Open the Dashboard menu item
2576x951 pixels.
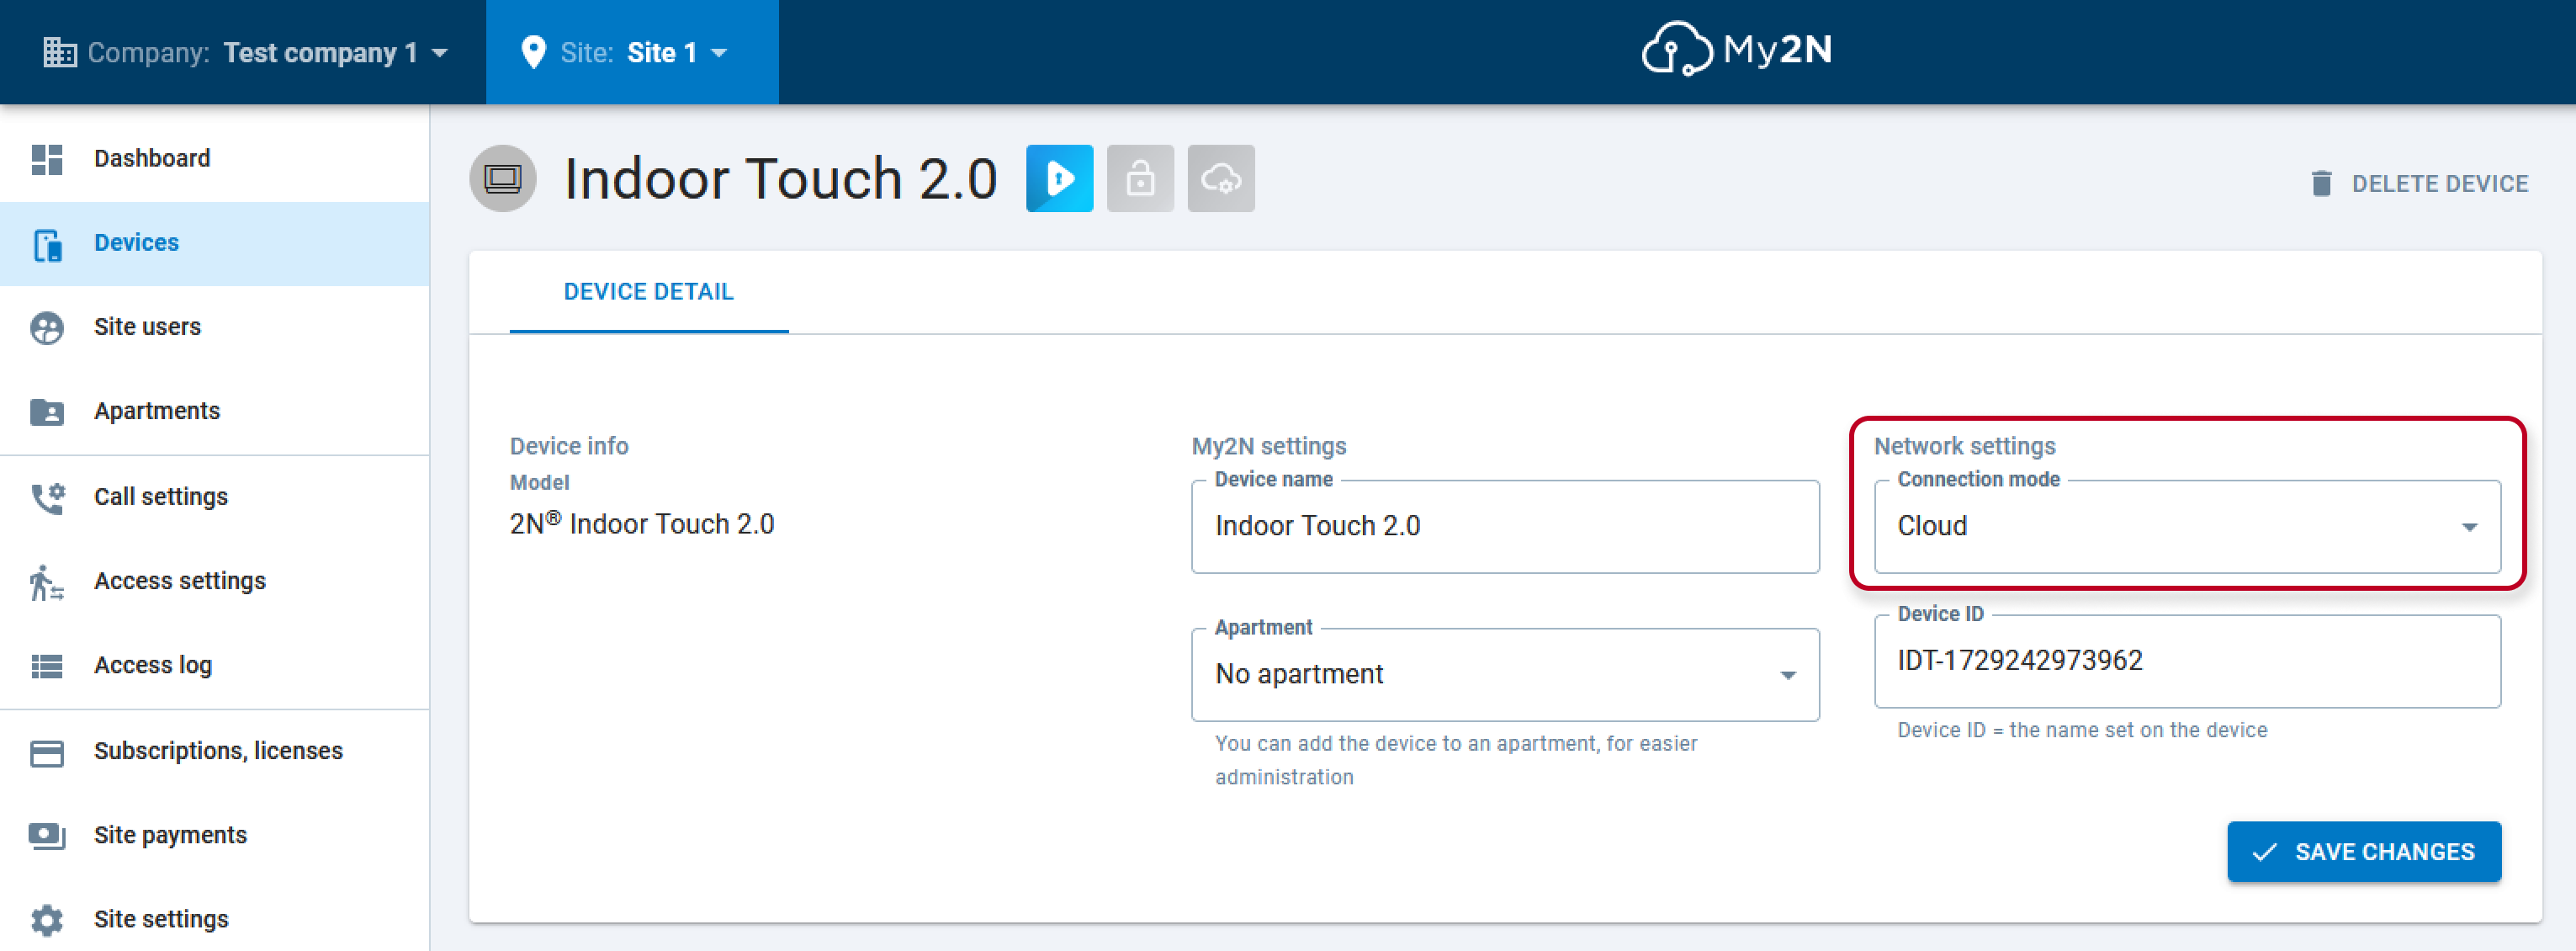click(x=215, y=159)
